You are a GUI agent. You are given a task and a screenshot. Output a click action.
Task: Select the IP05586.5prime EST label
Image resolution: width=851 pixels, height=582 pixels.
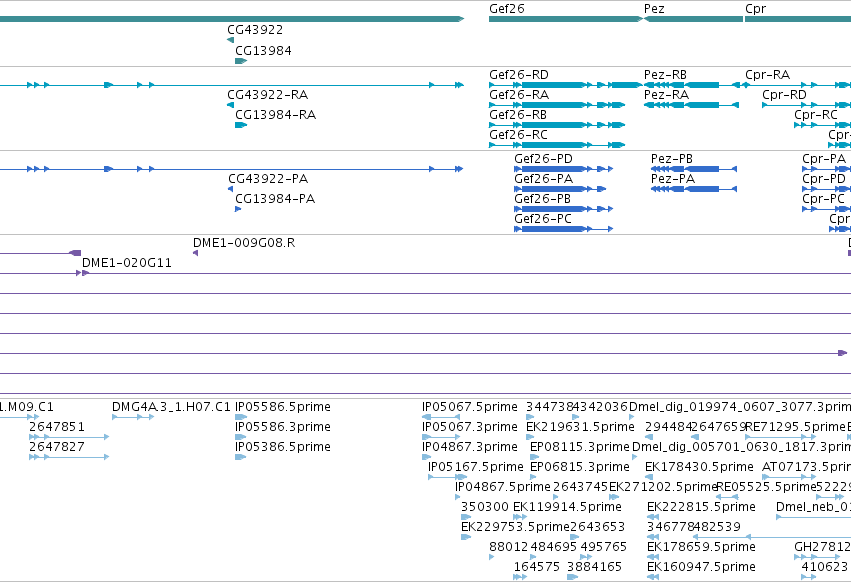pyautogui.click(x=283, y=407)
